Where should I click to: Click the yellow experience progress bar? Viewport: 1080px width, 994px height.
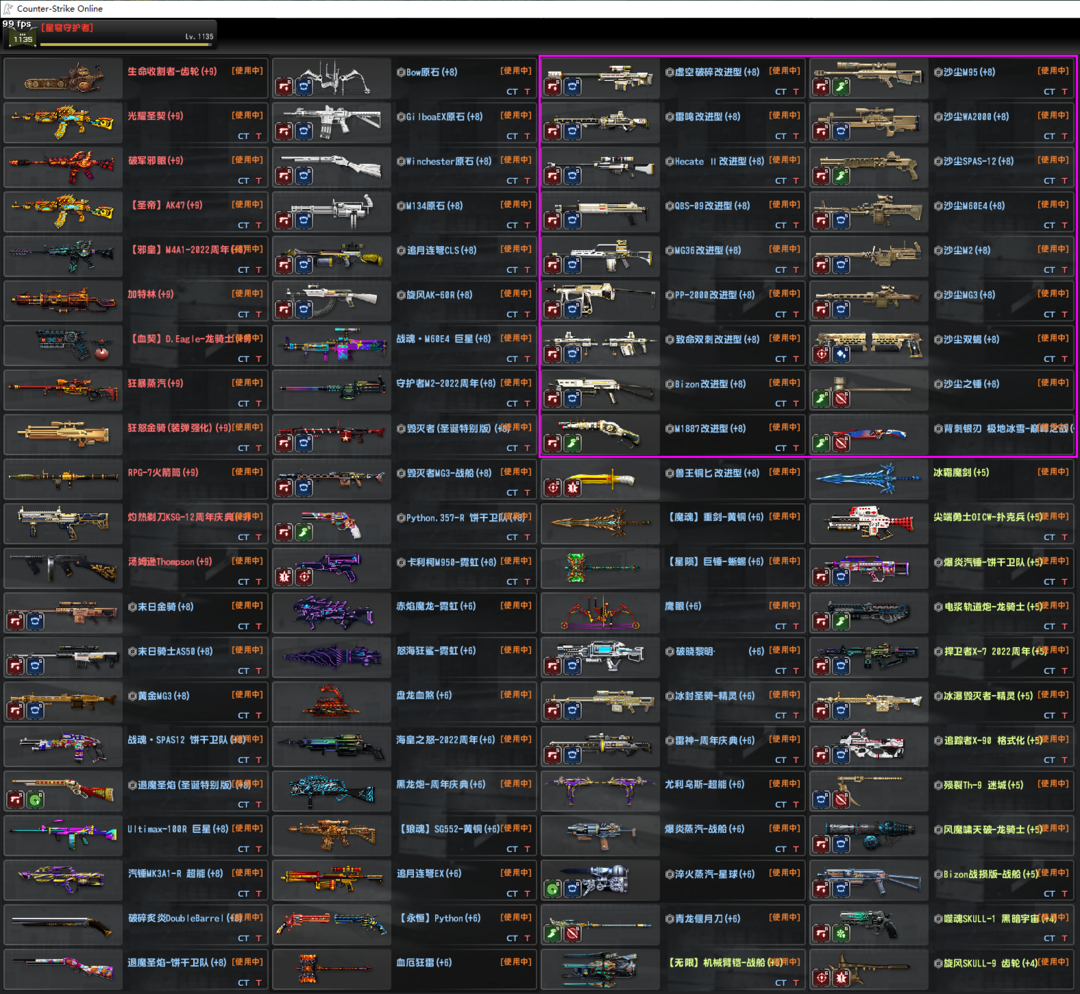(x=125, y=44)
